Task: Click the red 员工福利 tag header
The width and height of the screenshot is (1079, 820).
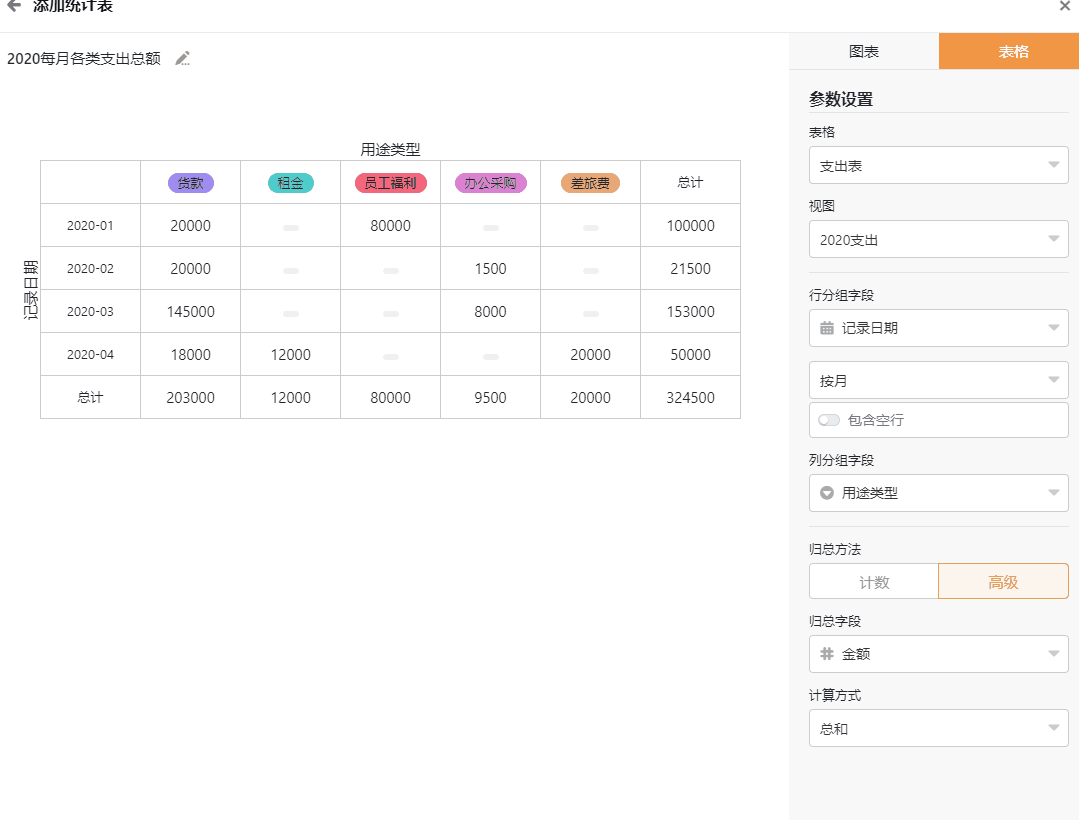Action: coord(390,183)
